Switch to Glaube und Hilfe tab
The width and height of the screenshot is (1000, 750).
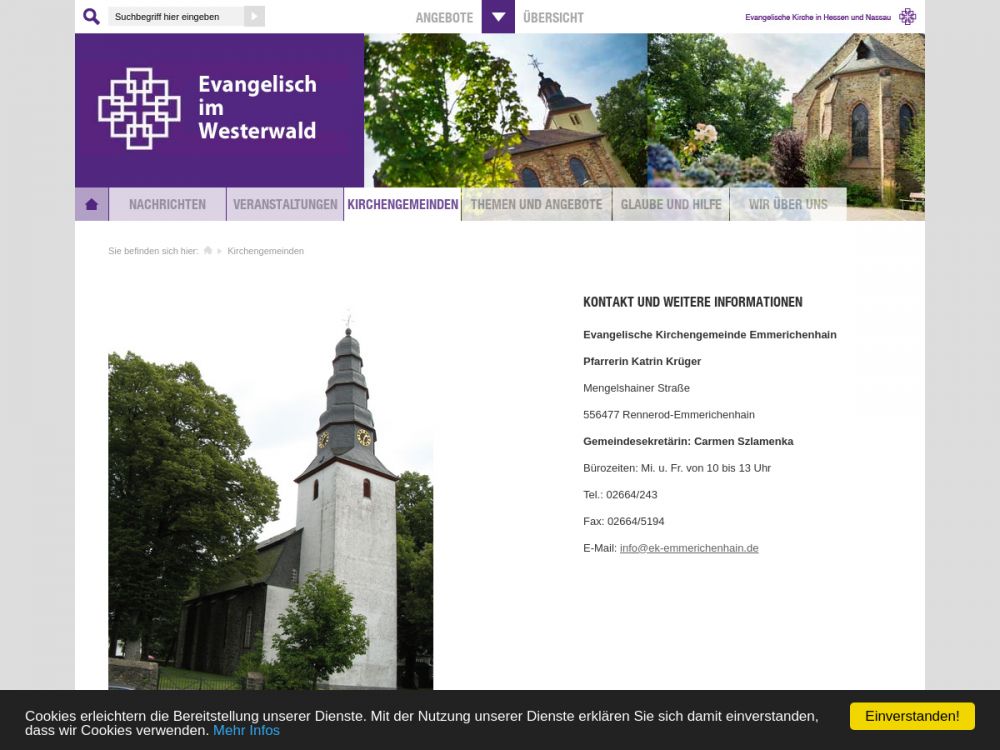pyautogui.click(x=670, y=204)
